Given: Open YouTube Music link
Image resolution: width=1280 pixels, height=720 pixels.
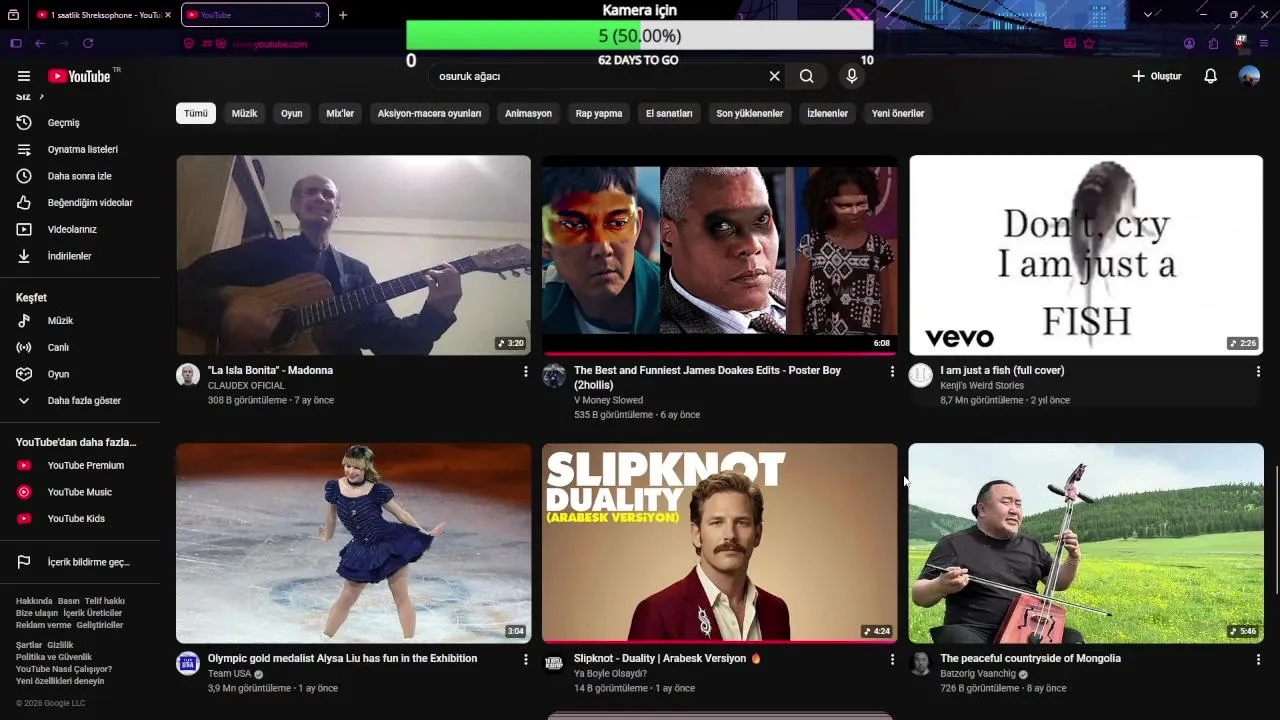Looking at the screenshot, I should coord(80,492).
